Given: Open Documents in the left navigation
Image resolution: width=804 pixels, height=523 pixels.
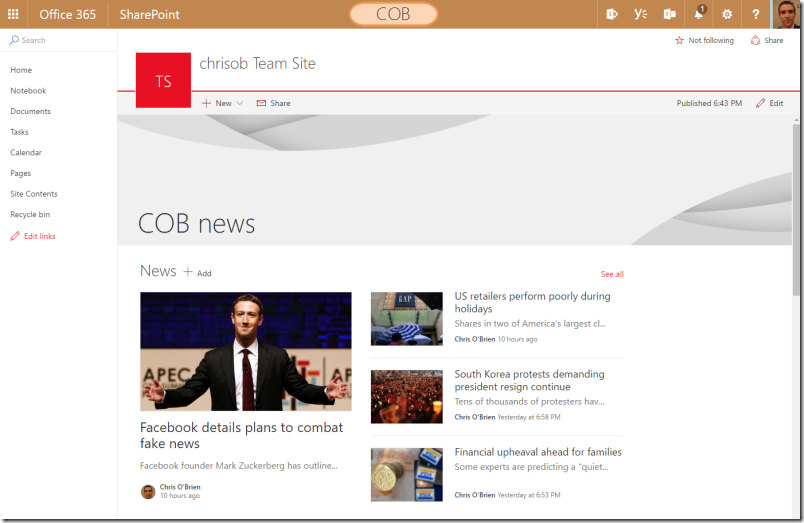Looking at the screenshot, I should pyautogui.click(x=30, y=111).
